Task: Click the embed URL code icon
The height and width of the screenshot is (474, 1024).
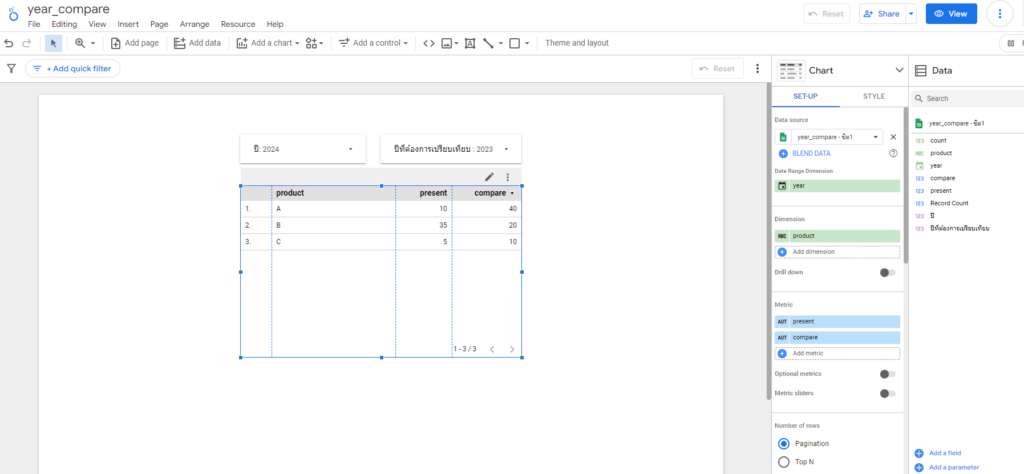Action: (x=428, y=43)
